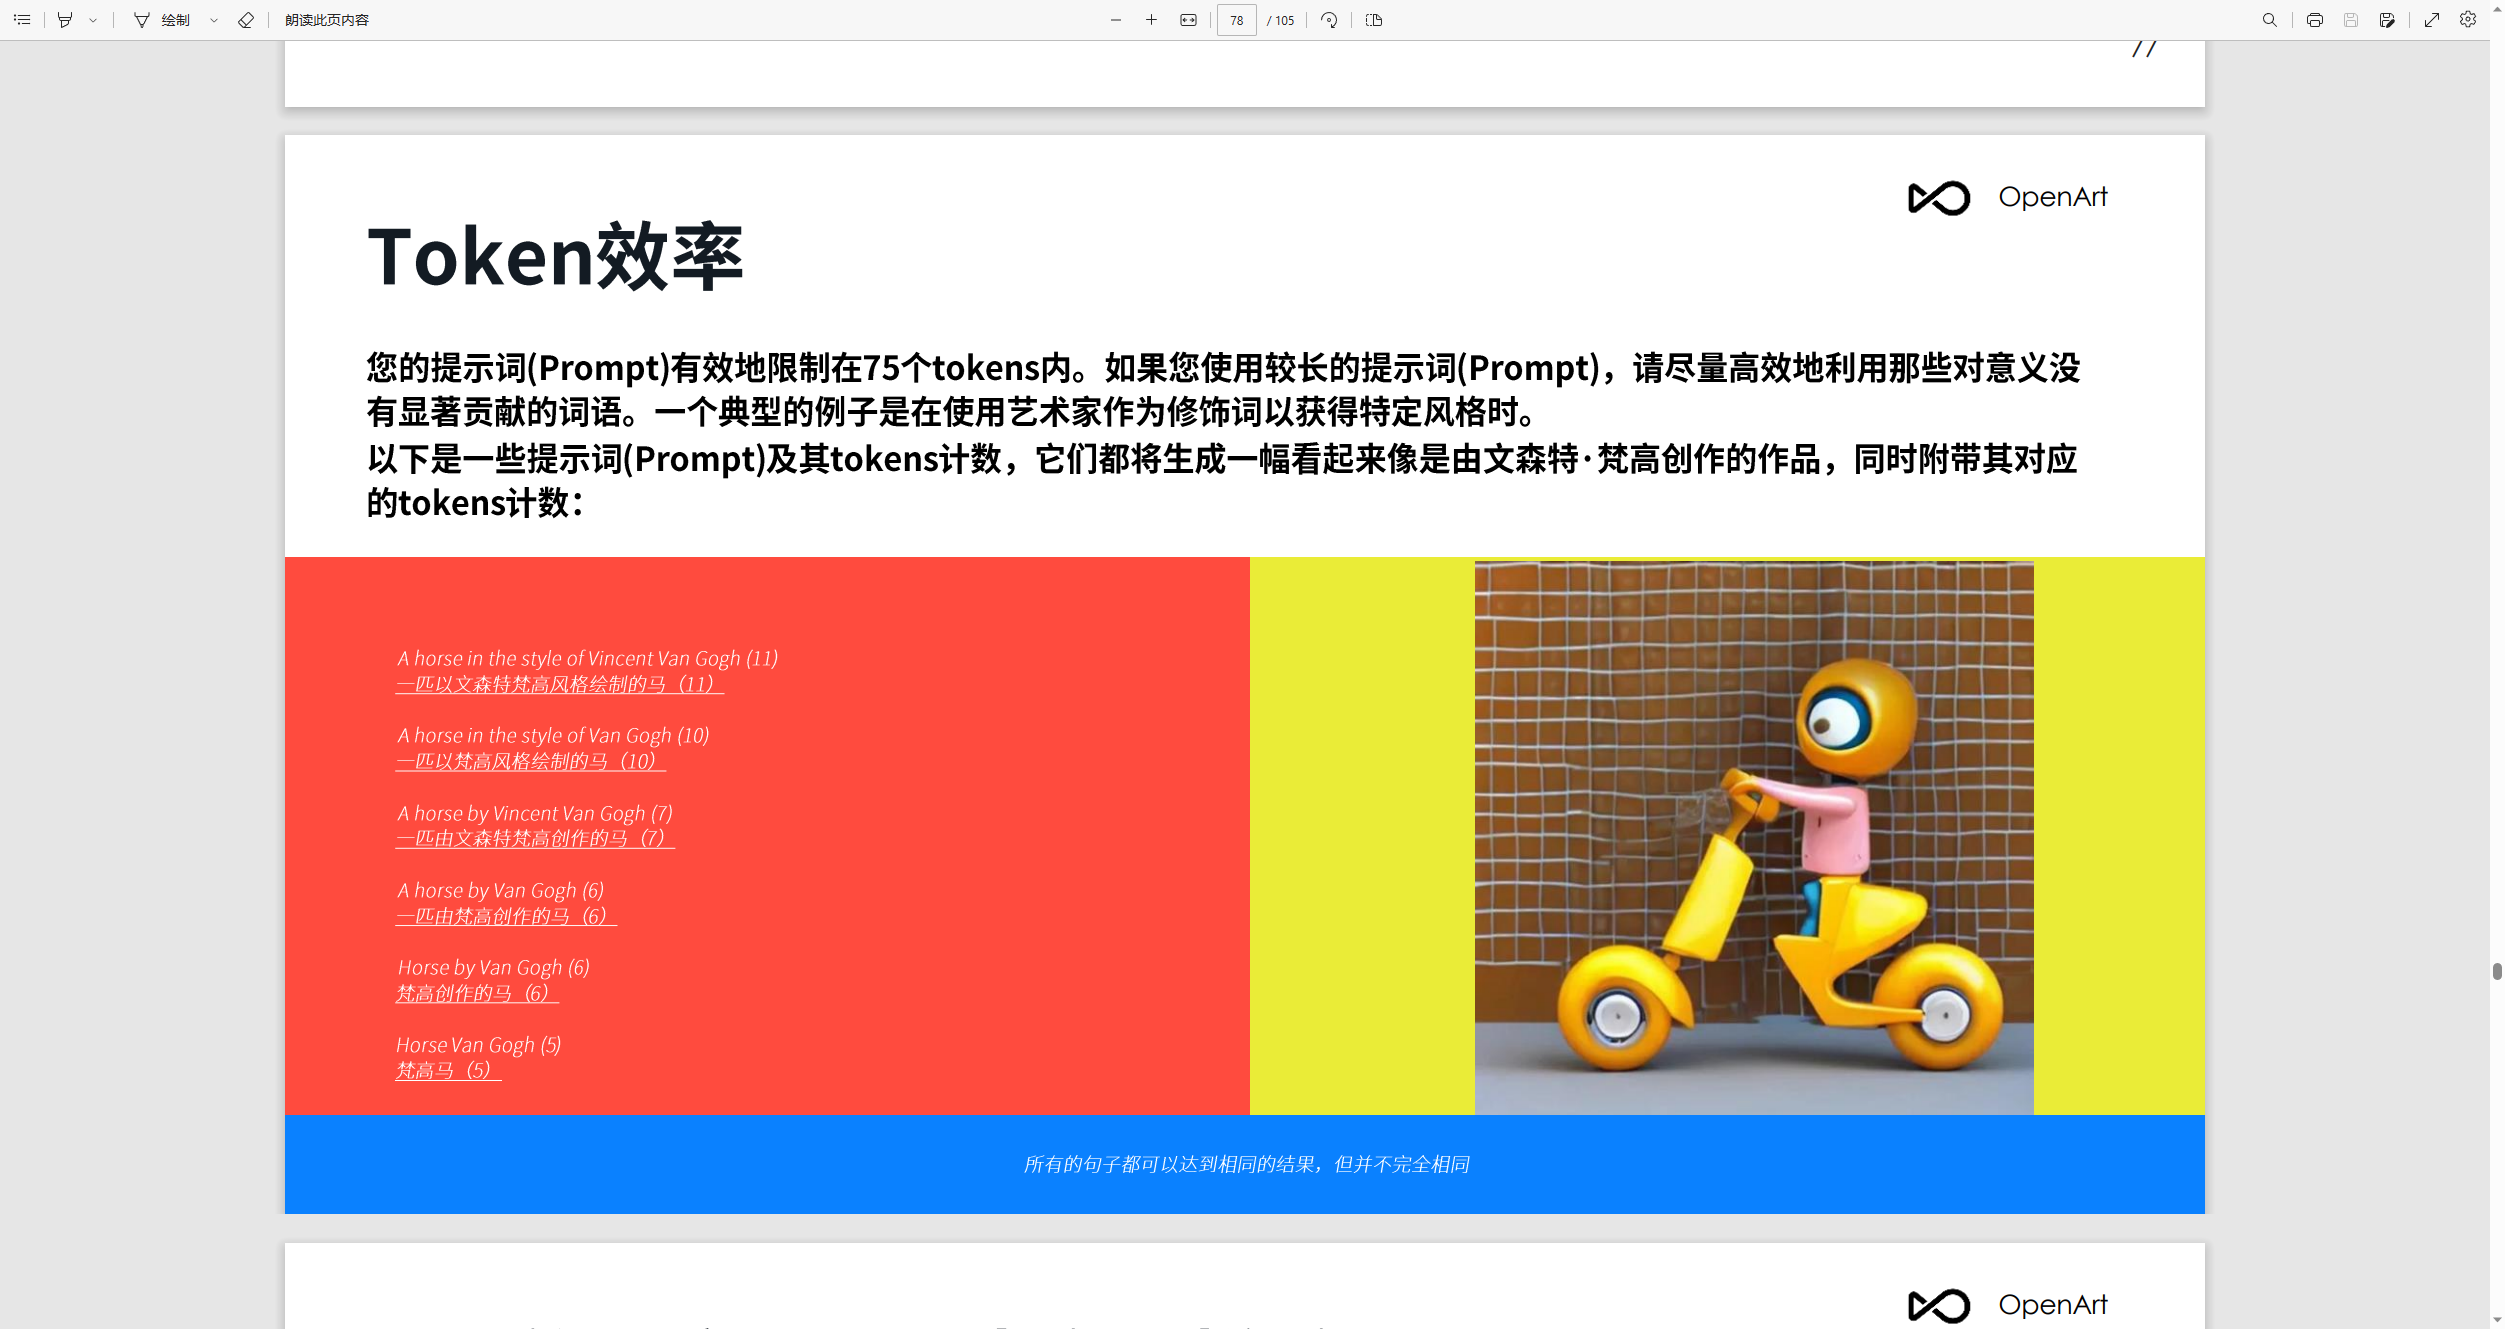2505x1329 pixels.
Task: Open PDF viewer settings gear
Action: coord(2468,20)
